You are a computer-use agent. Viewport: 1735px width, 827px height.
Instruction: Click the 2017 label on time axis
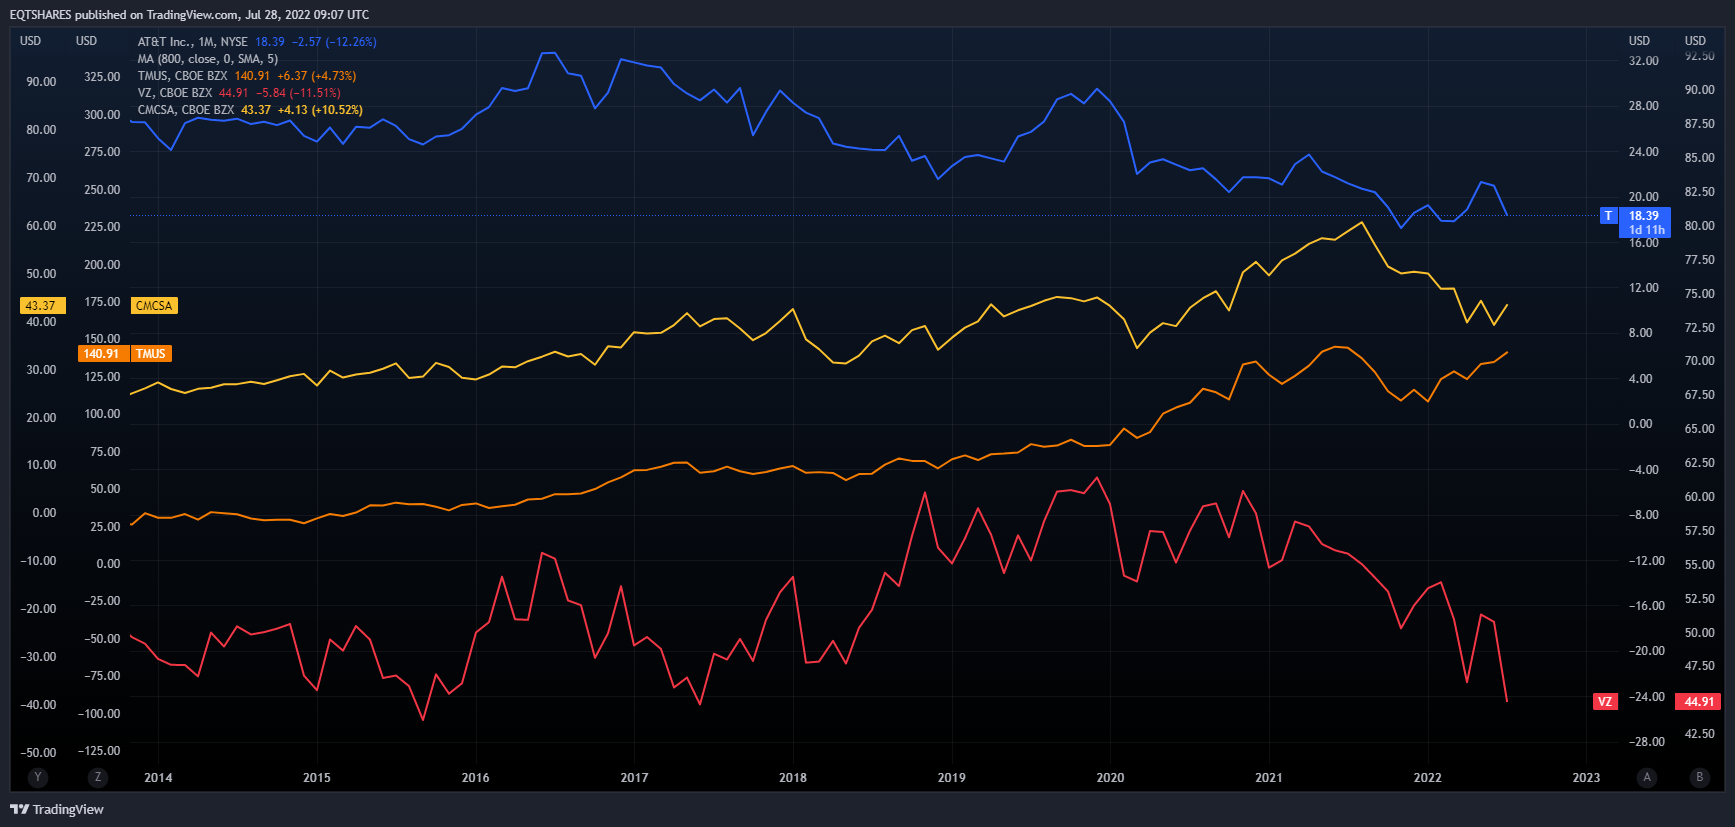point(634,778)
